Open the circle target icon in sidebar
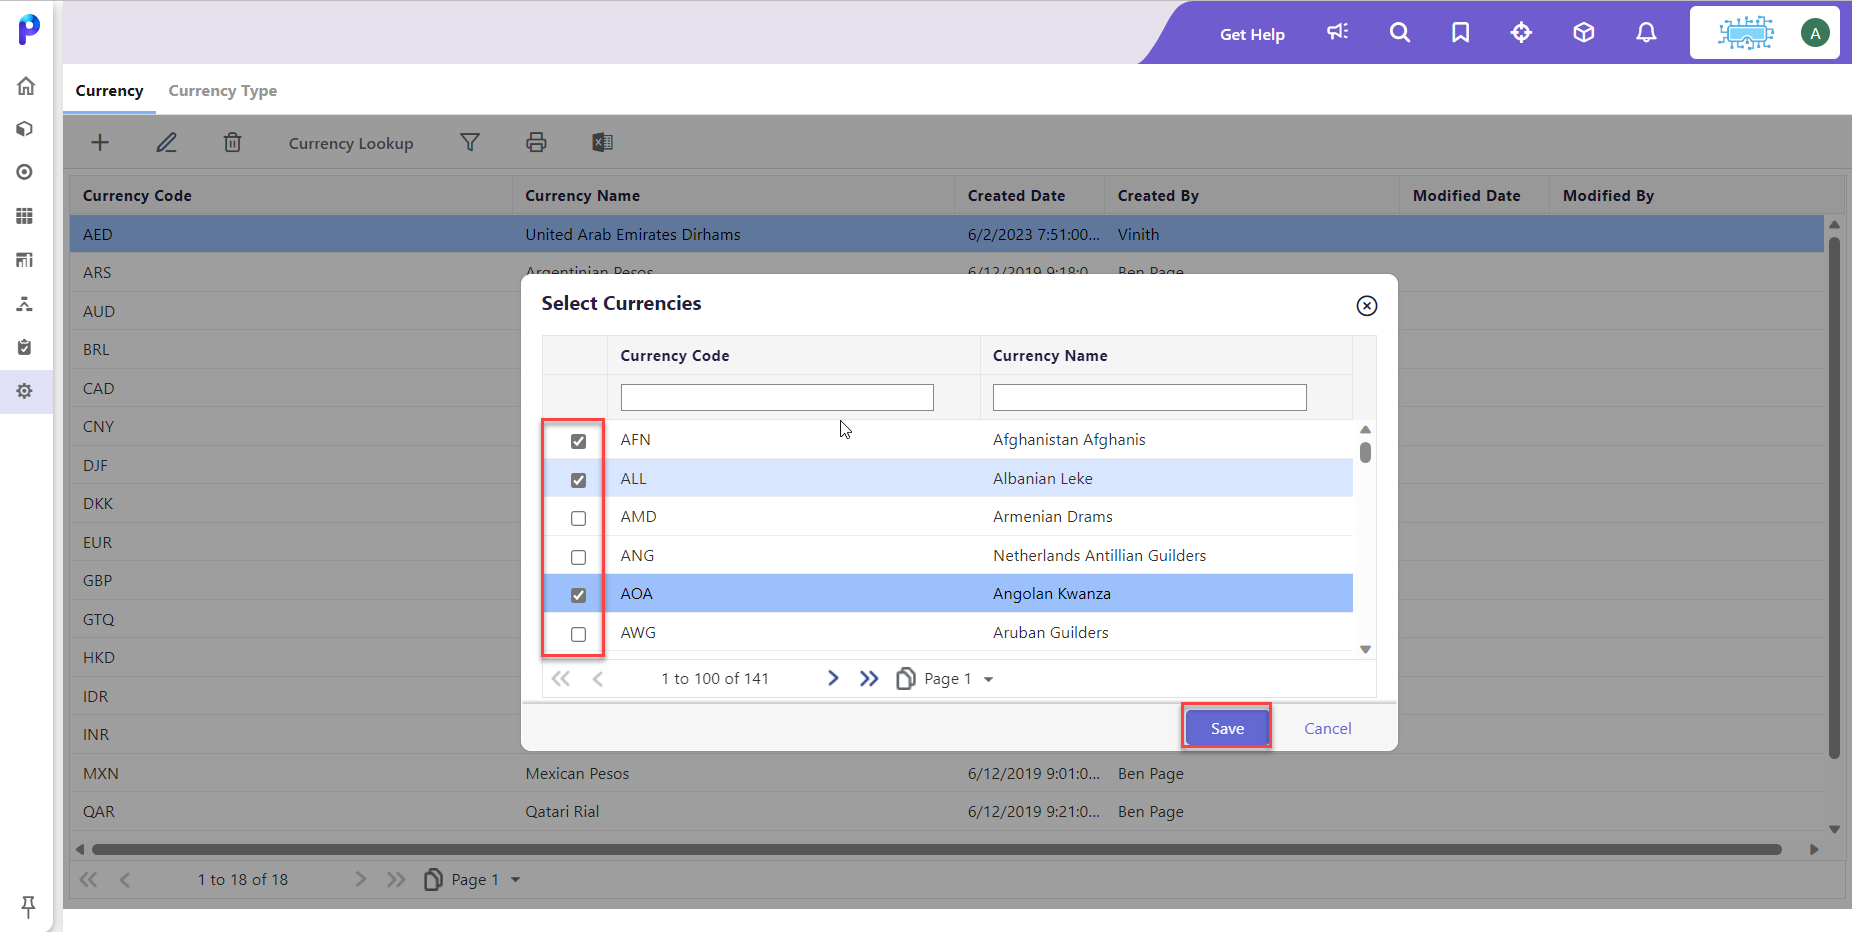Screen dimensions: 1852x932 [x=25, y=172]
